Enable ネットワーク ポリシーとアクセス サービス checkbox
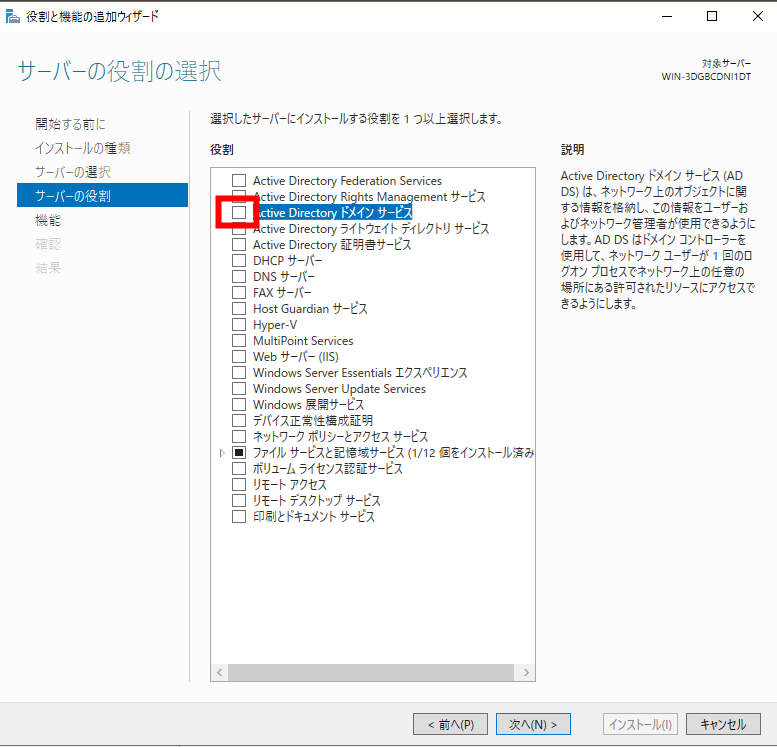 (x=239, y=436)
